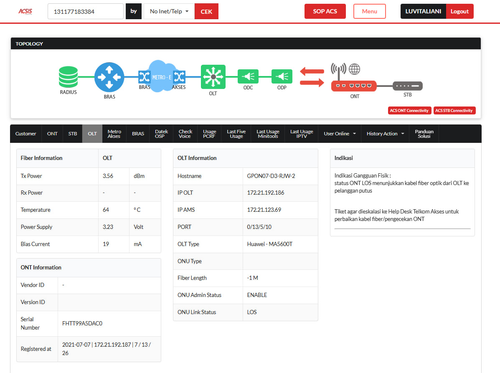Click the OLT Information header

(246, 158)
